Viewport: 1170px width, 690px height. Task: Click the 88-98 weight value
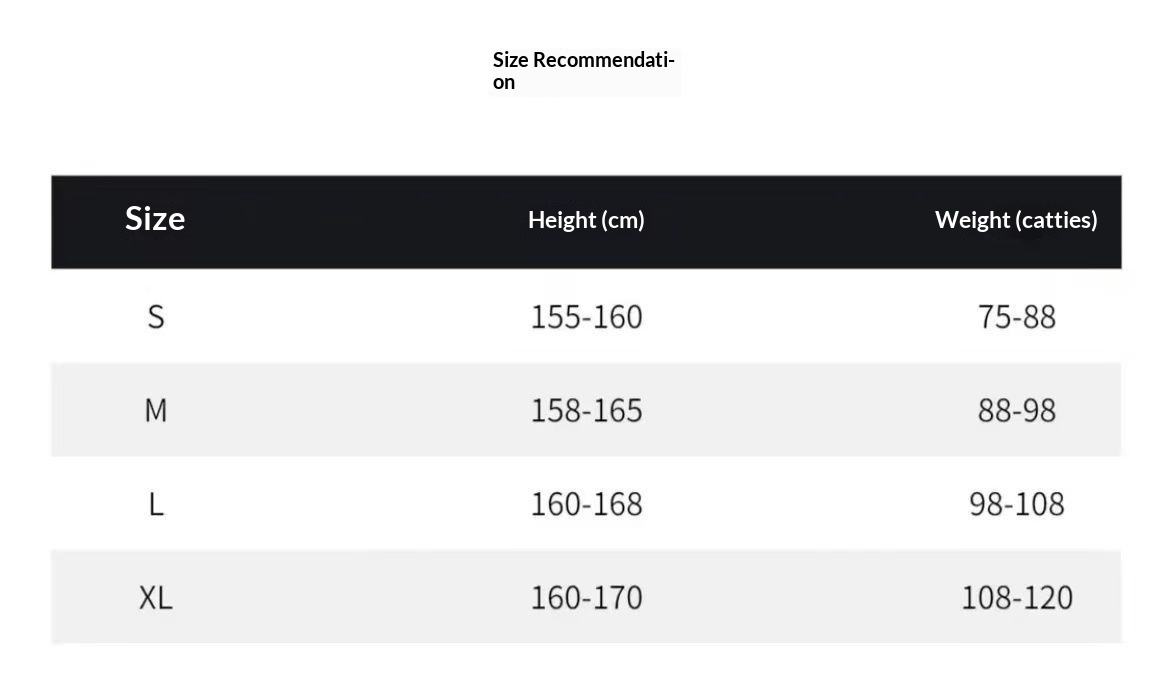coord(1016,410)
